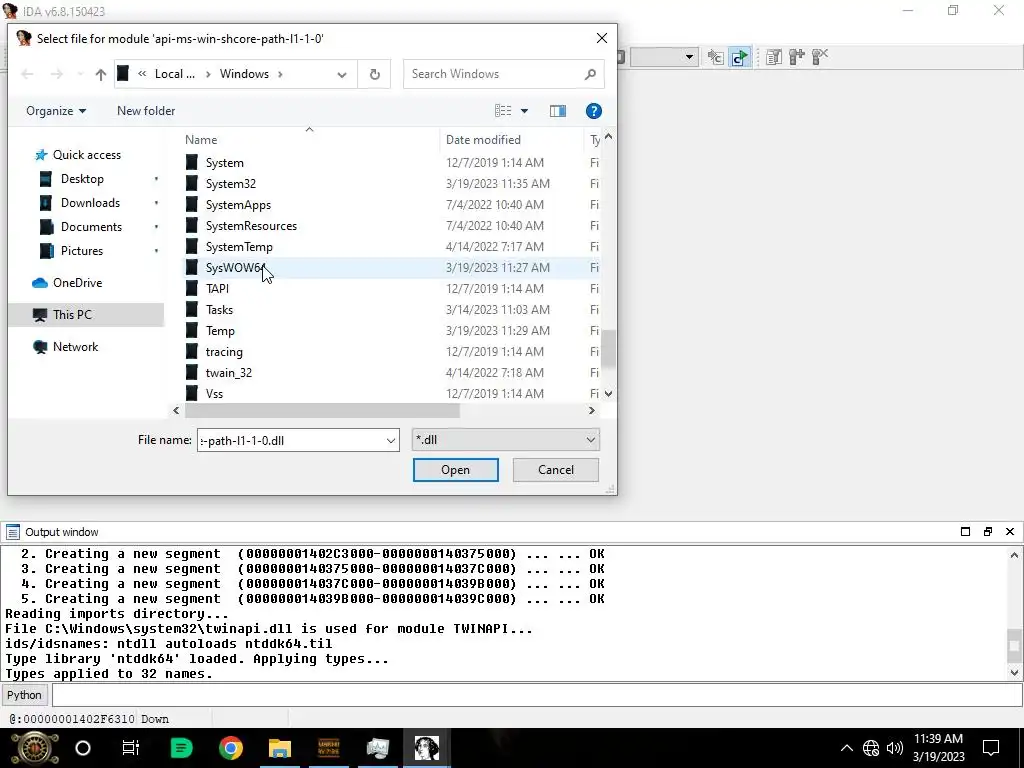Image resolution: width=1024 pixels, height=768 pixels.
Task: Open Quick access in the sidebar
Action: point(87,155)
